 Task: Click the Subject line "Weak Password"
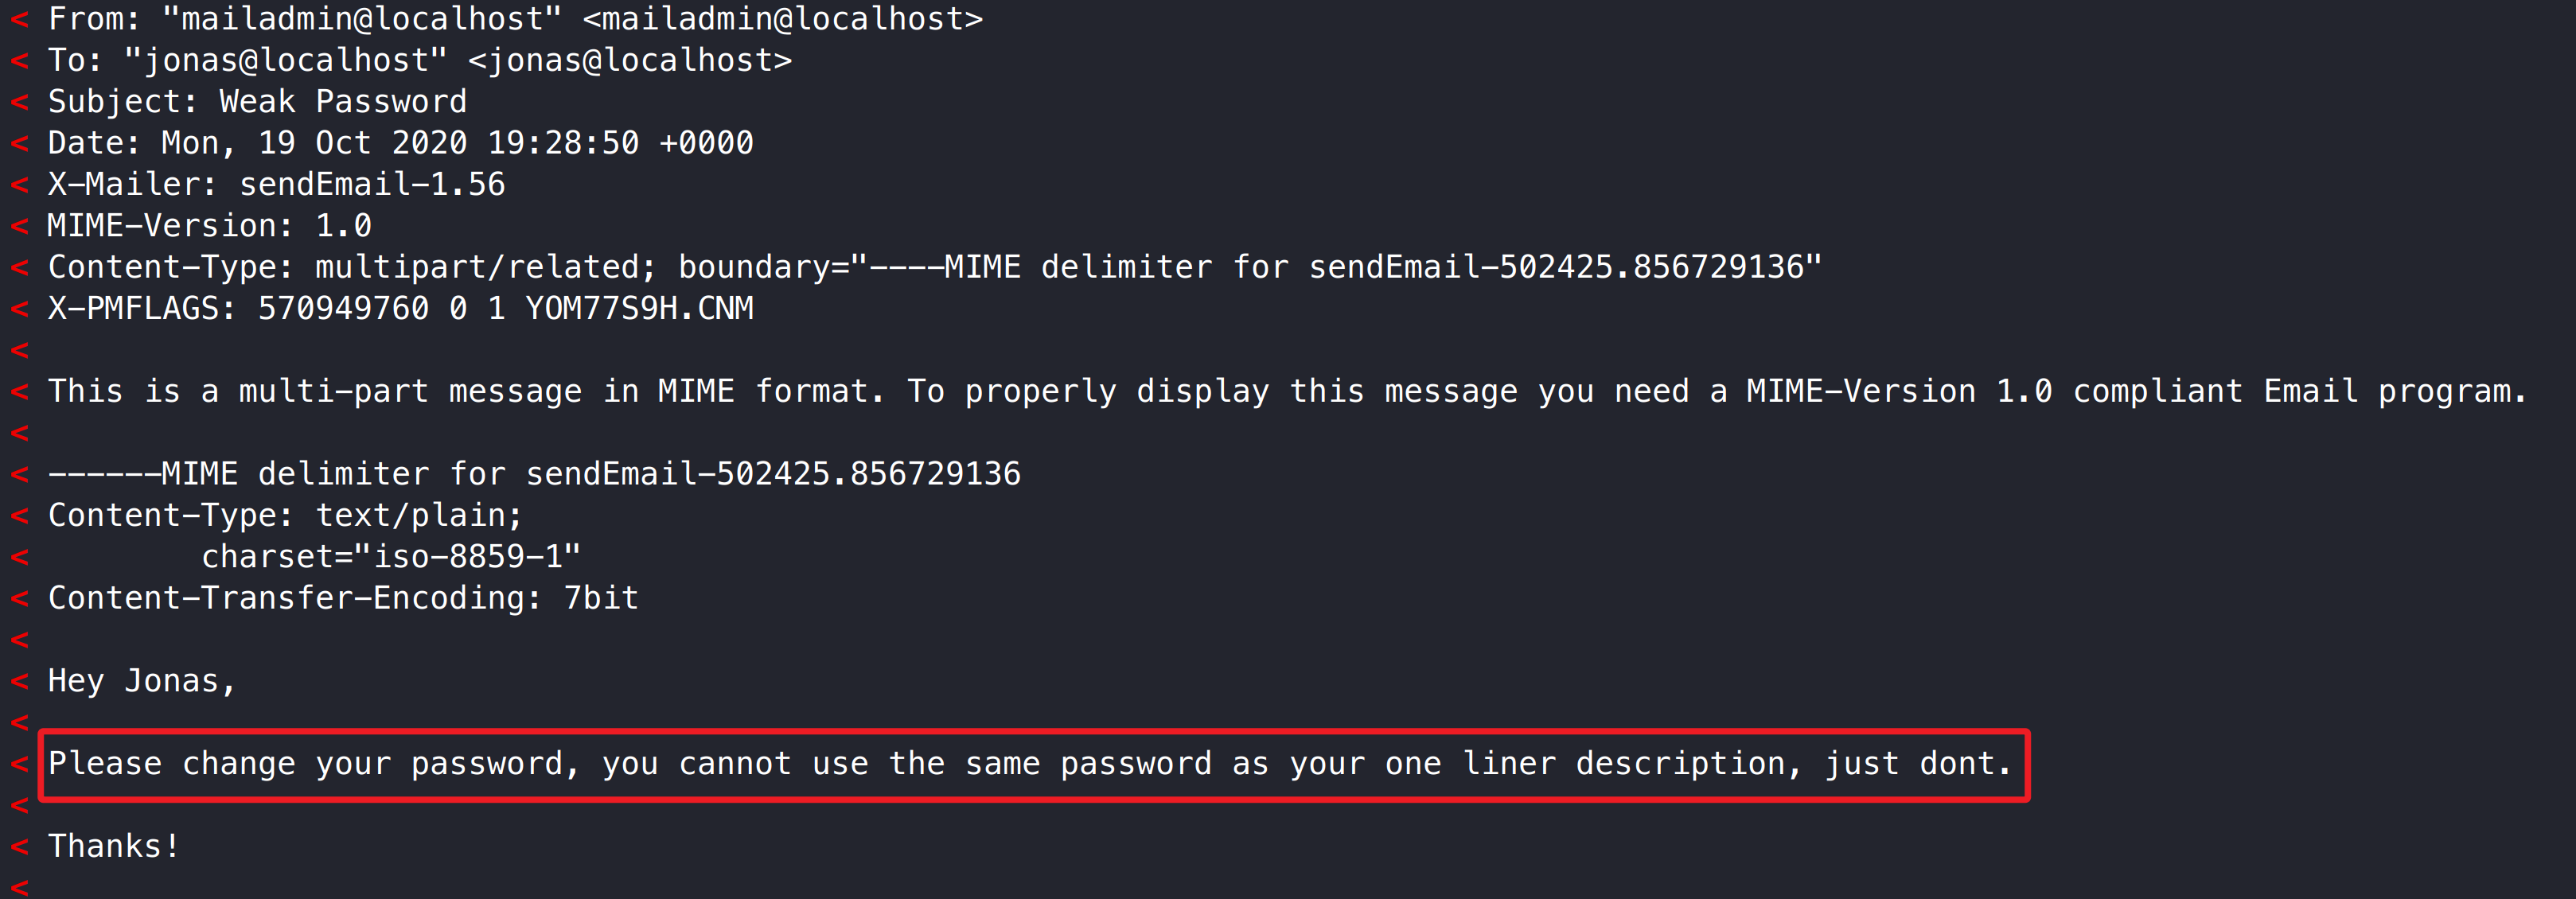point(342,102)
